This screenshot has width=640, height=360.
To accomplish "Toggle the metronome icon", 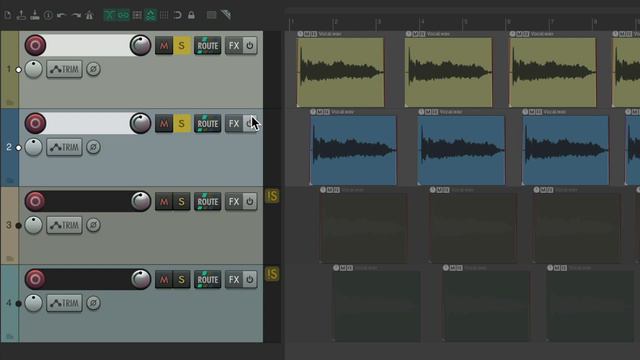I will tap(89, 16).
